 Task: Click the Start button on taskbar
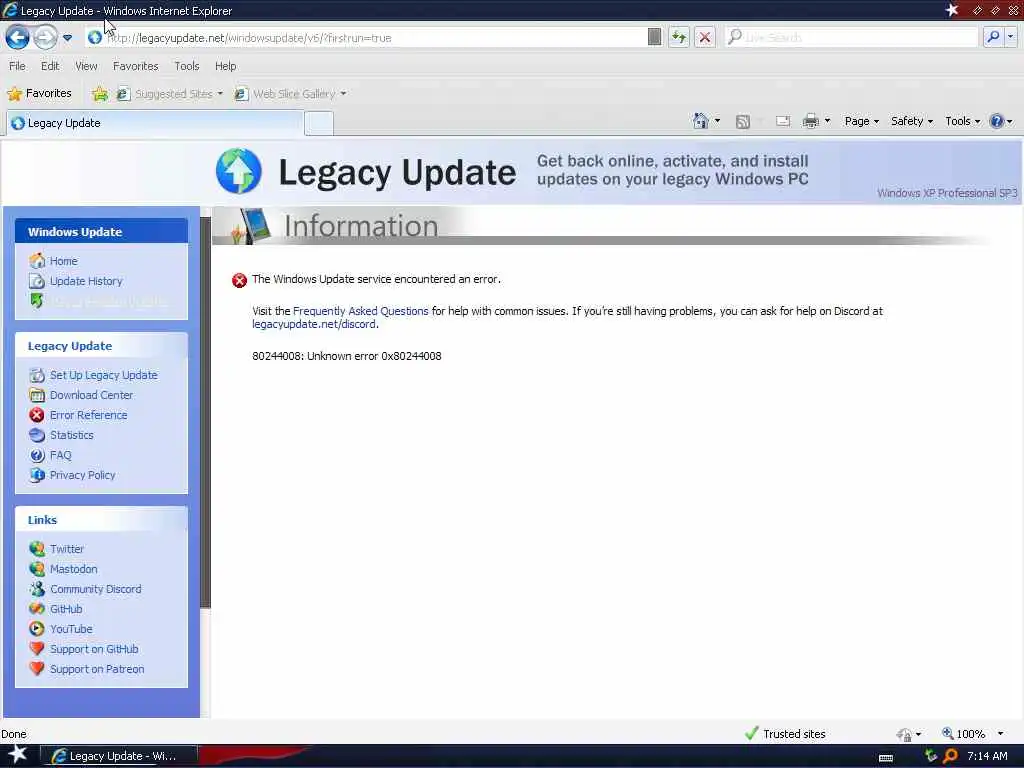16,755
